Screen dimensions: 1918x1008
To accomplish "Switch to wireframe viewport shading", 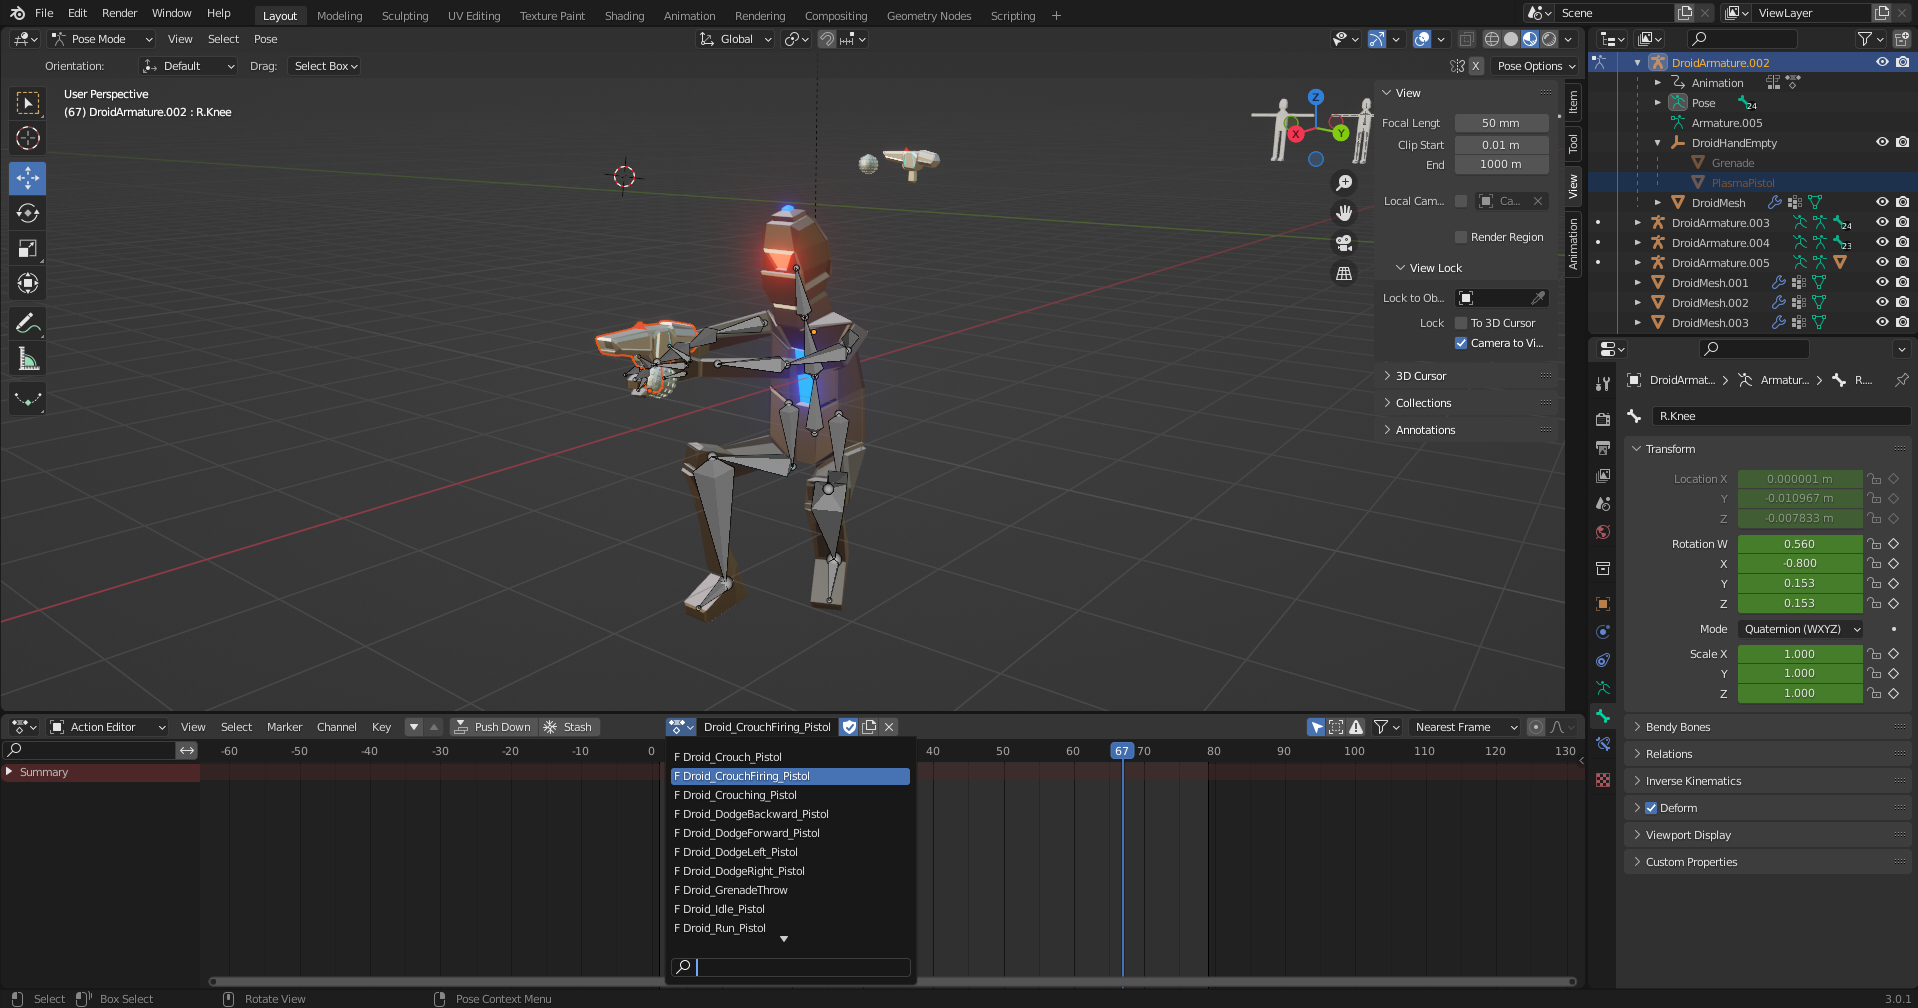I will (1492, 39).
